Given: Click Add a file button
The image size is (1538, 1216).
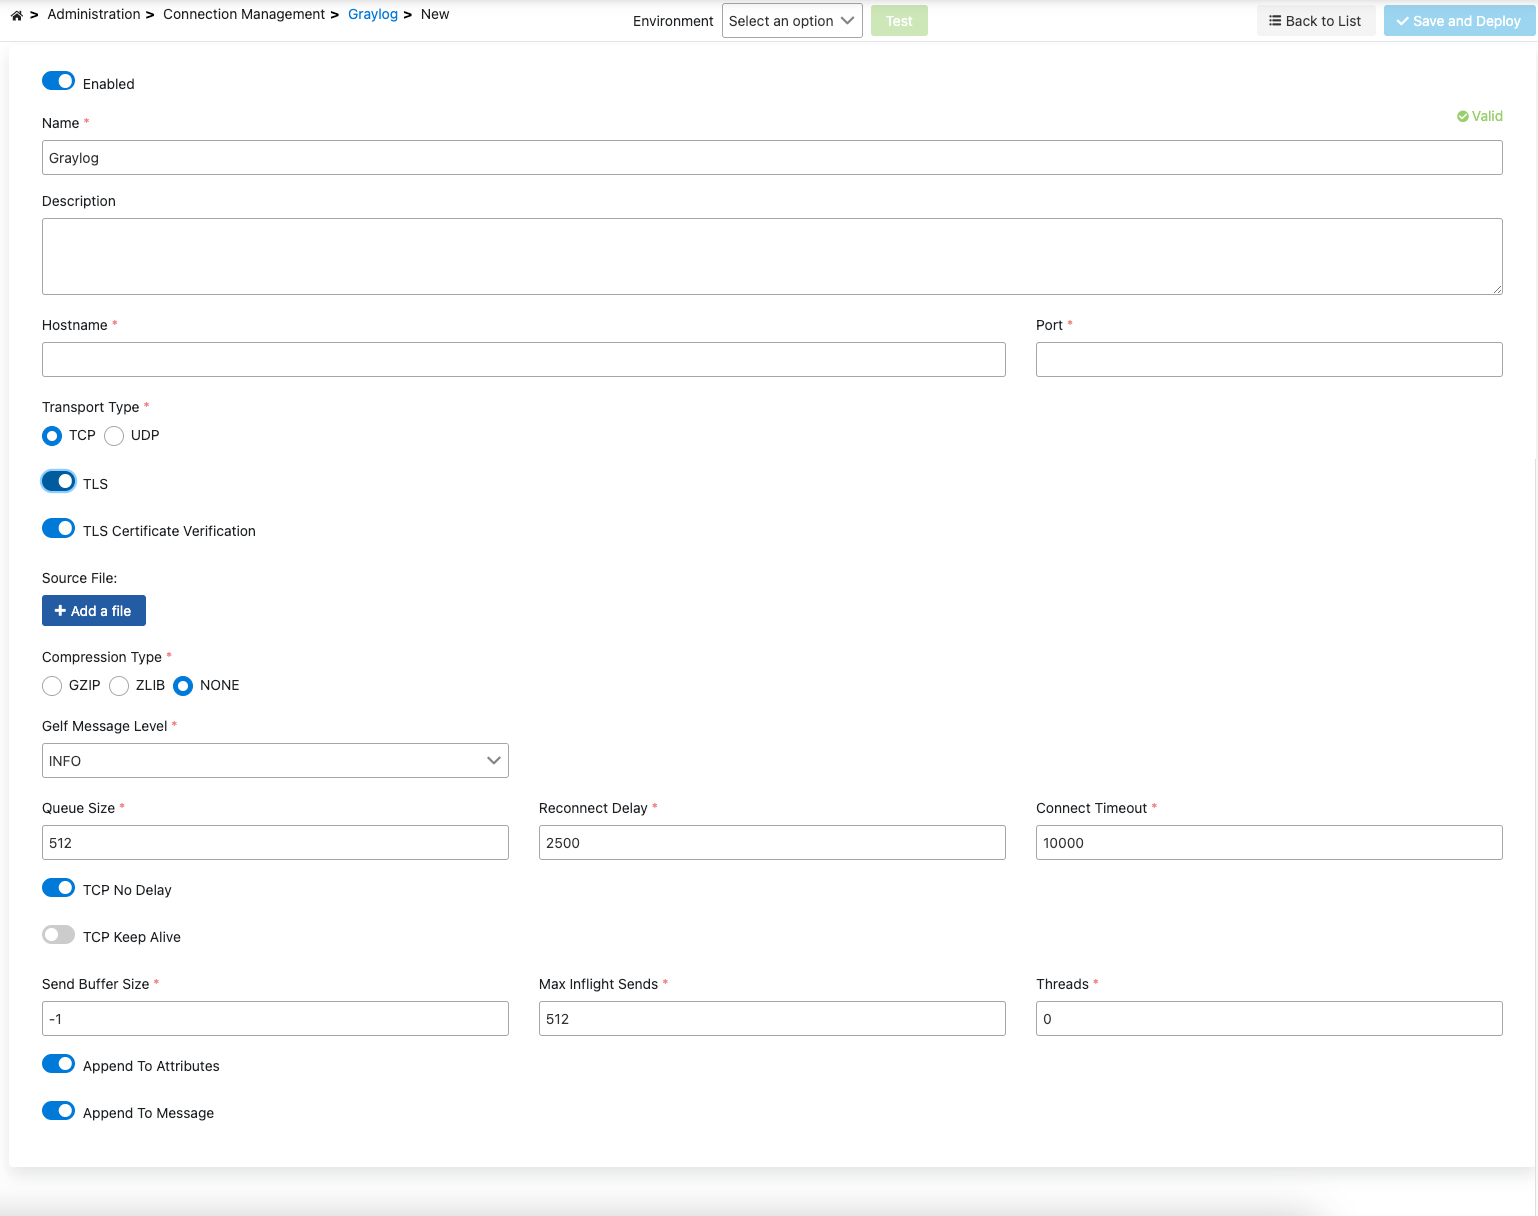Looking at the screenshot, I should coord(94,611).
